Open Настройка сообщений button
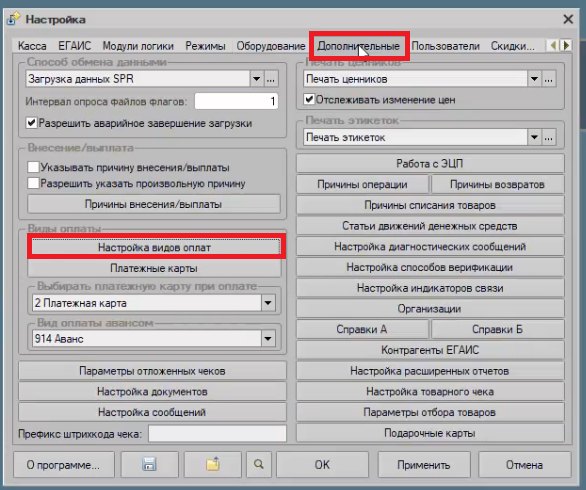 coord(152,412)
